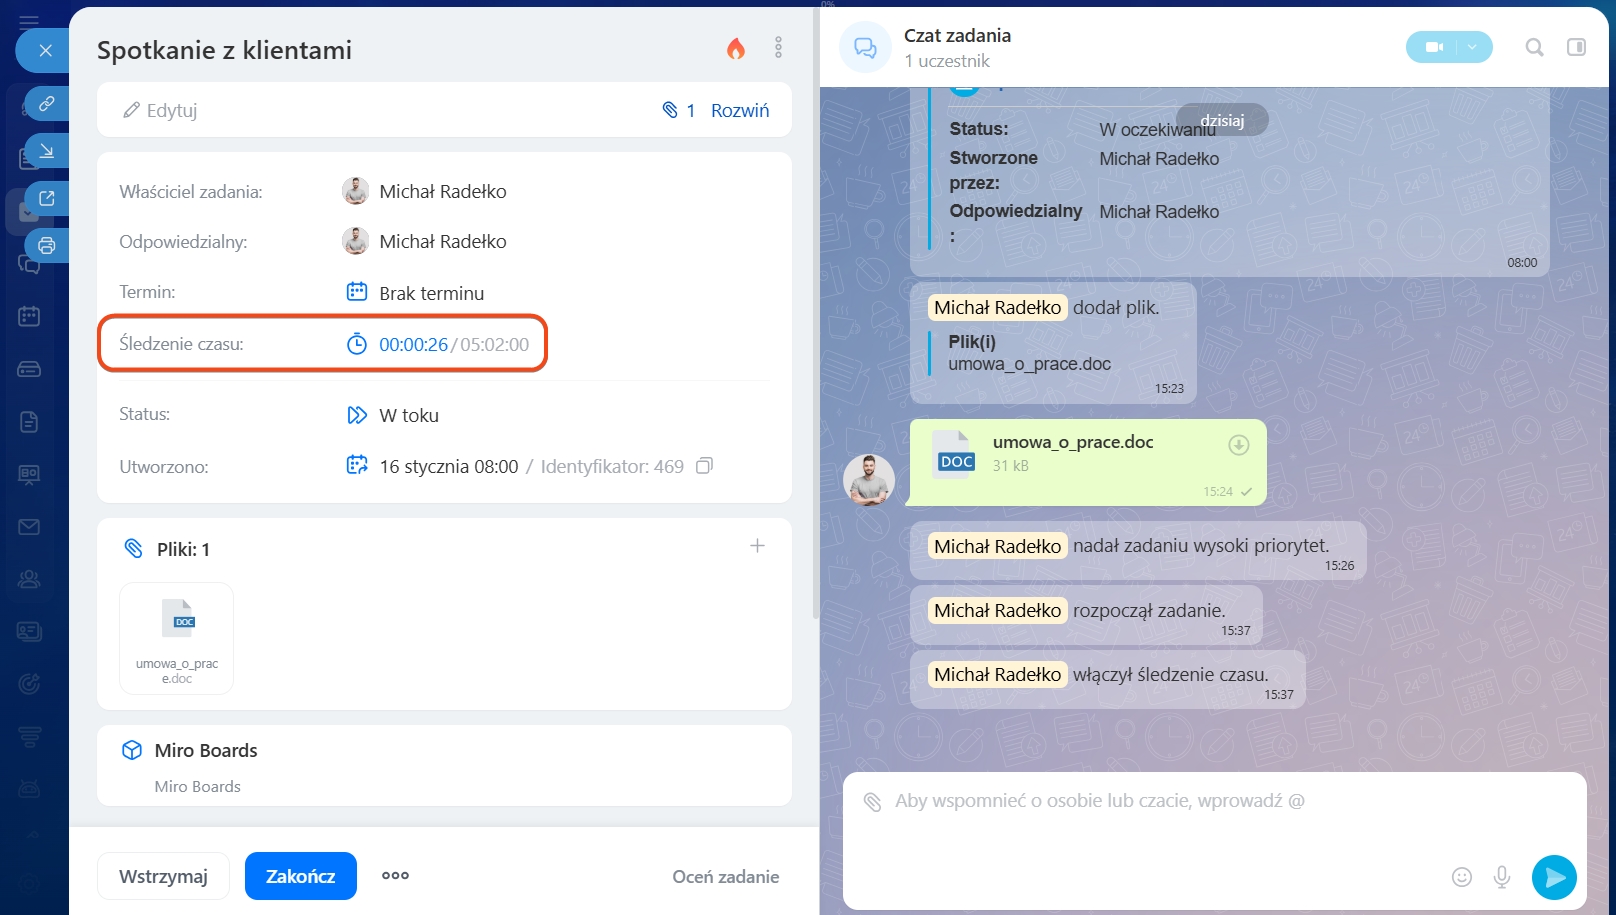Click the Miro Boards cube icon
The height and width of the screenshot is (915, 1616).
pyautogui.click(x=132, y=750)
